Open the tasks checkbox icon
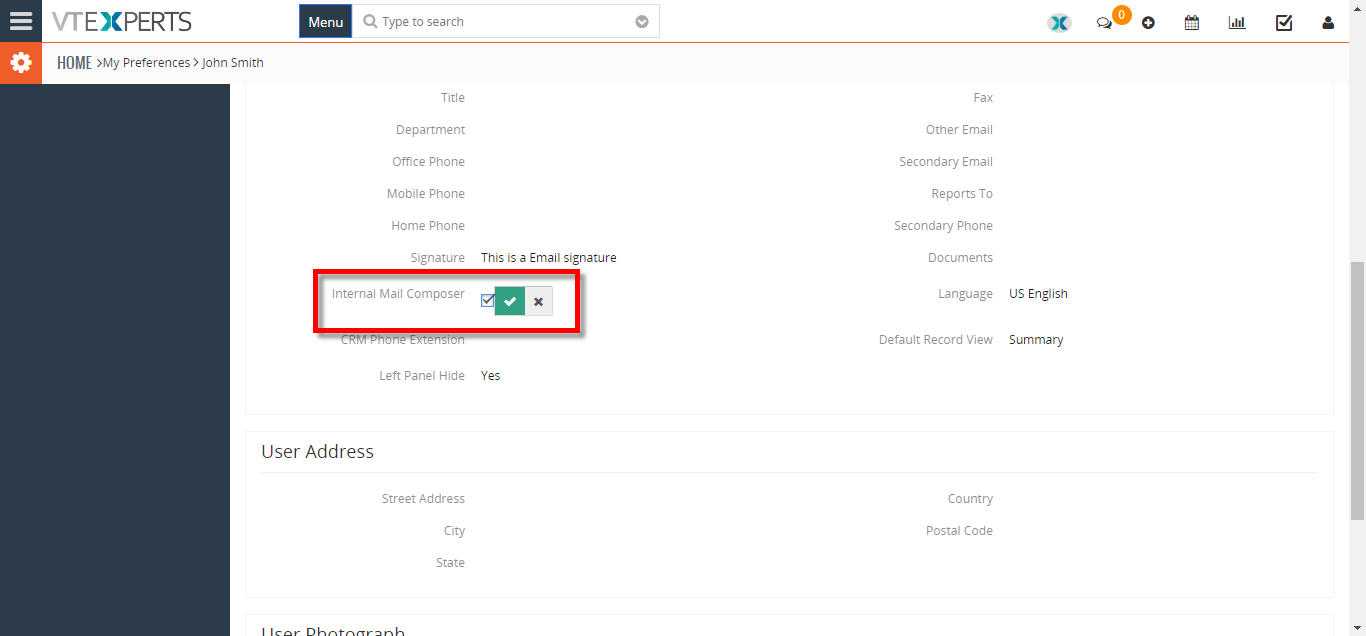This screenshot has height=636, width=1366. tap(1284, 22)
